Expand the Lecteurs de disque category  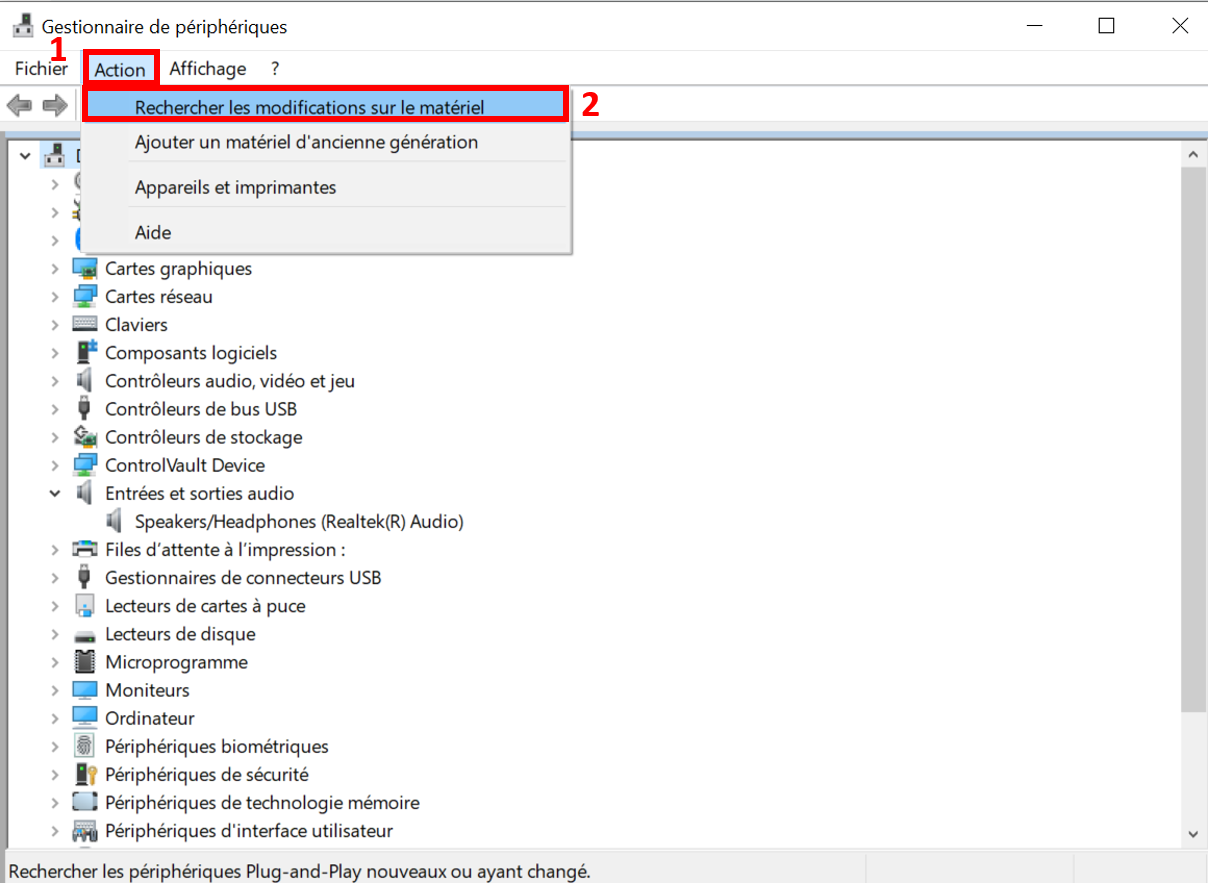tap(55, 634)
